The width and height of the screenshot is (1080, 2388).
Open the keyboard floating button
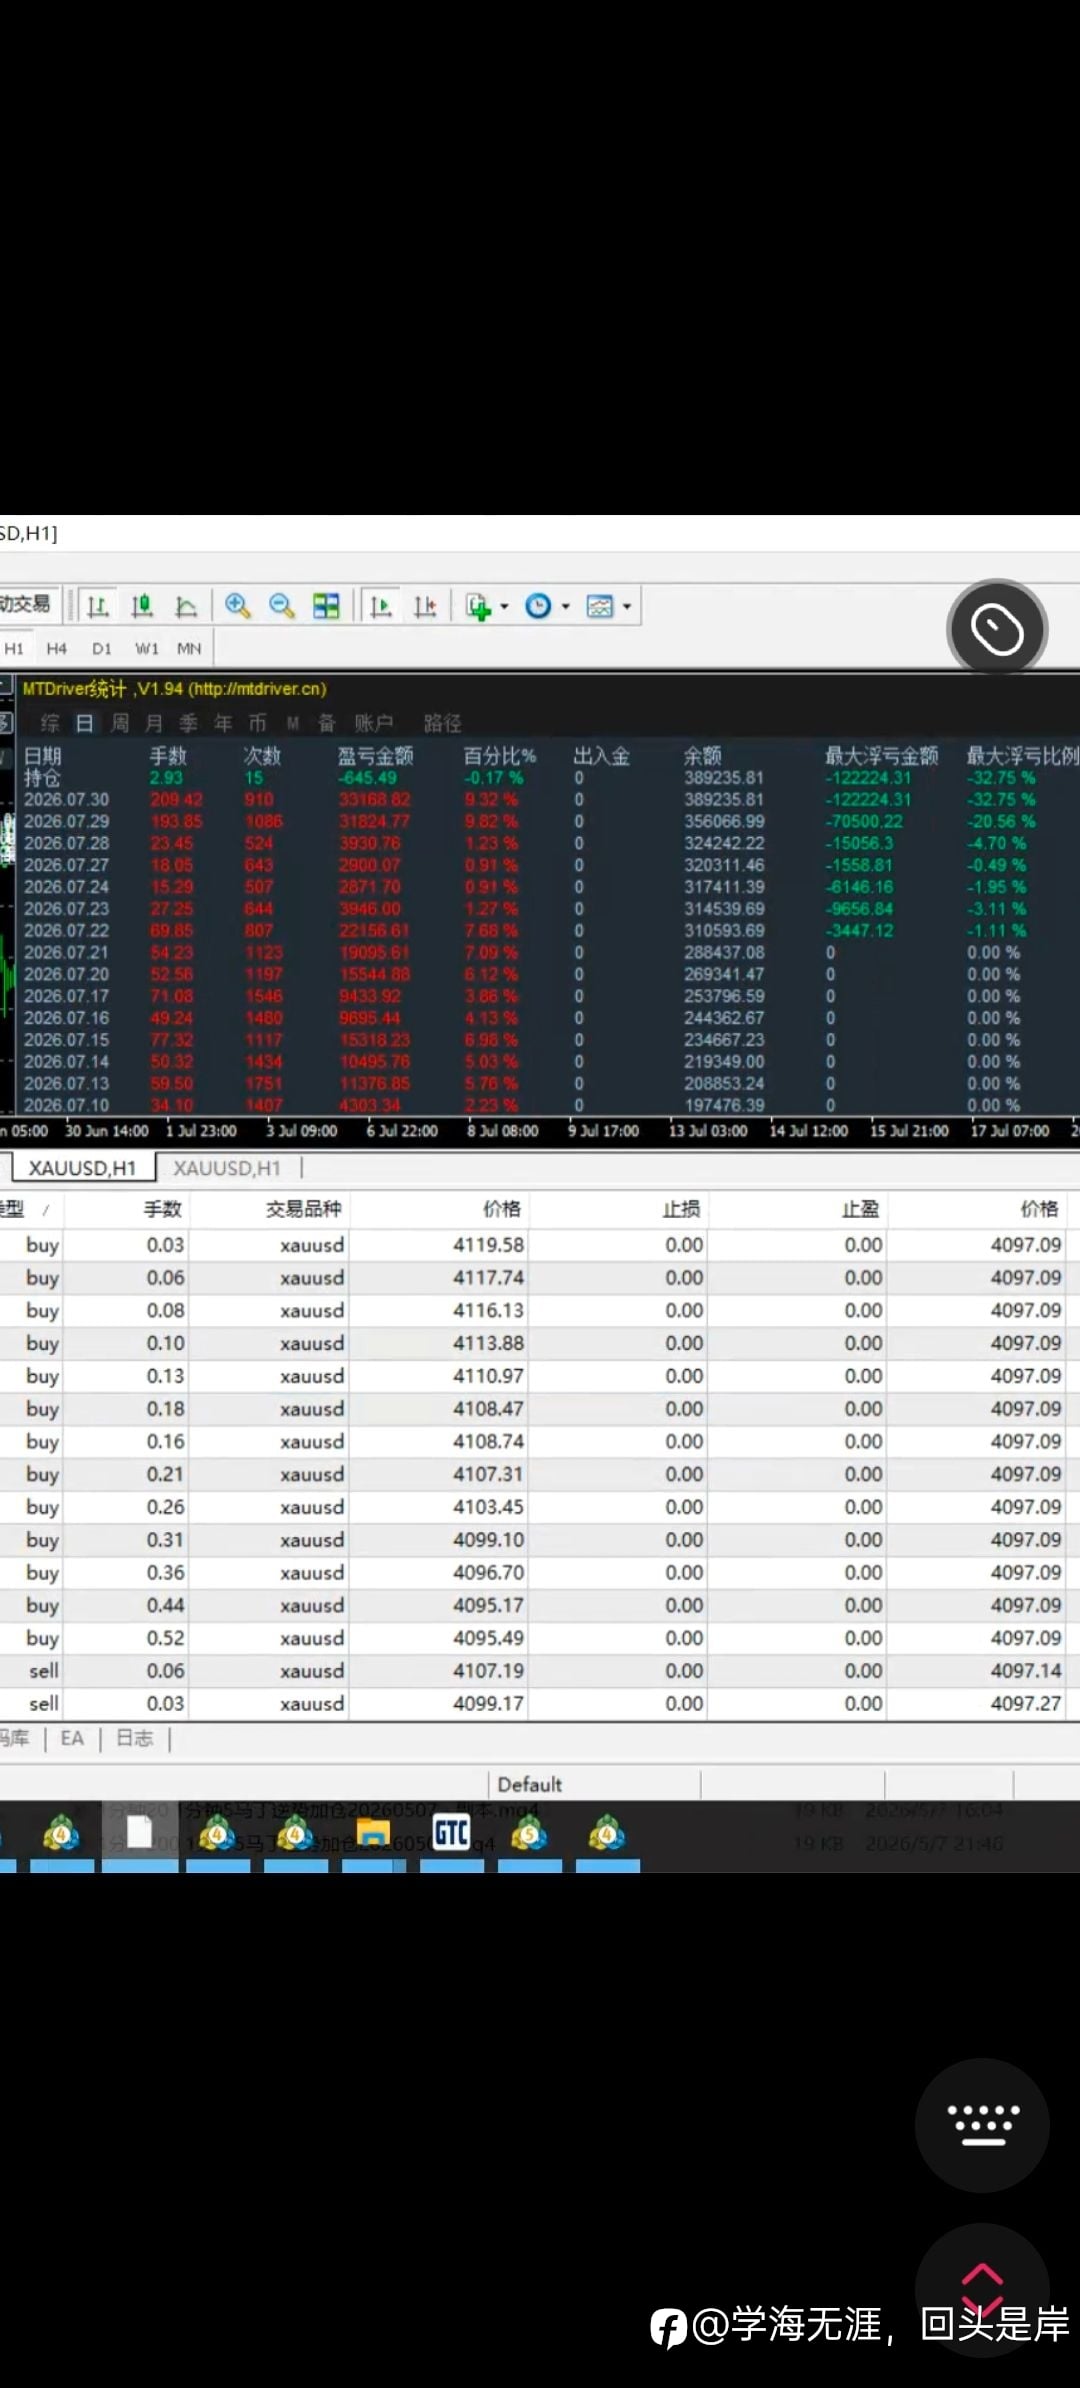(x=982, y=2125)
